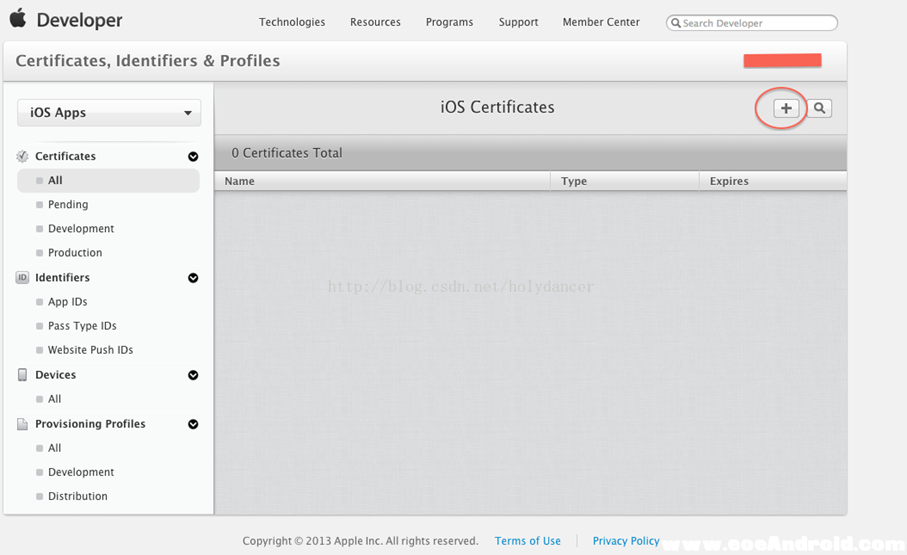Click the Devices phone icon in sidebar
This screenshot has width=907, height=555.
pos(23,375)
